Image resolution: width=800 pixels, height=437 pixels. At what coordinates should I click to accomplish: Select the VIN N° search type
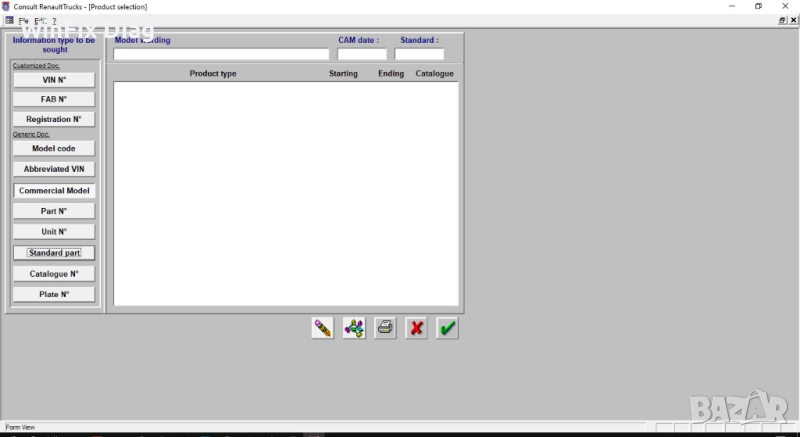(x=54, y=80)
